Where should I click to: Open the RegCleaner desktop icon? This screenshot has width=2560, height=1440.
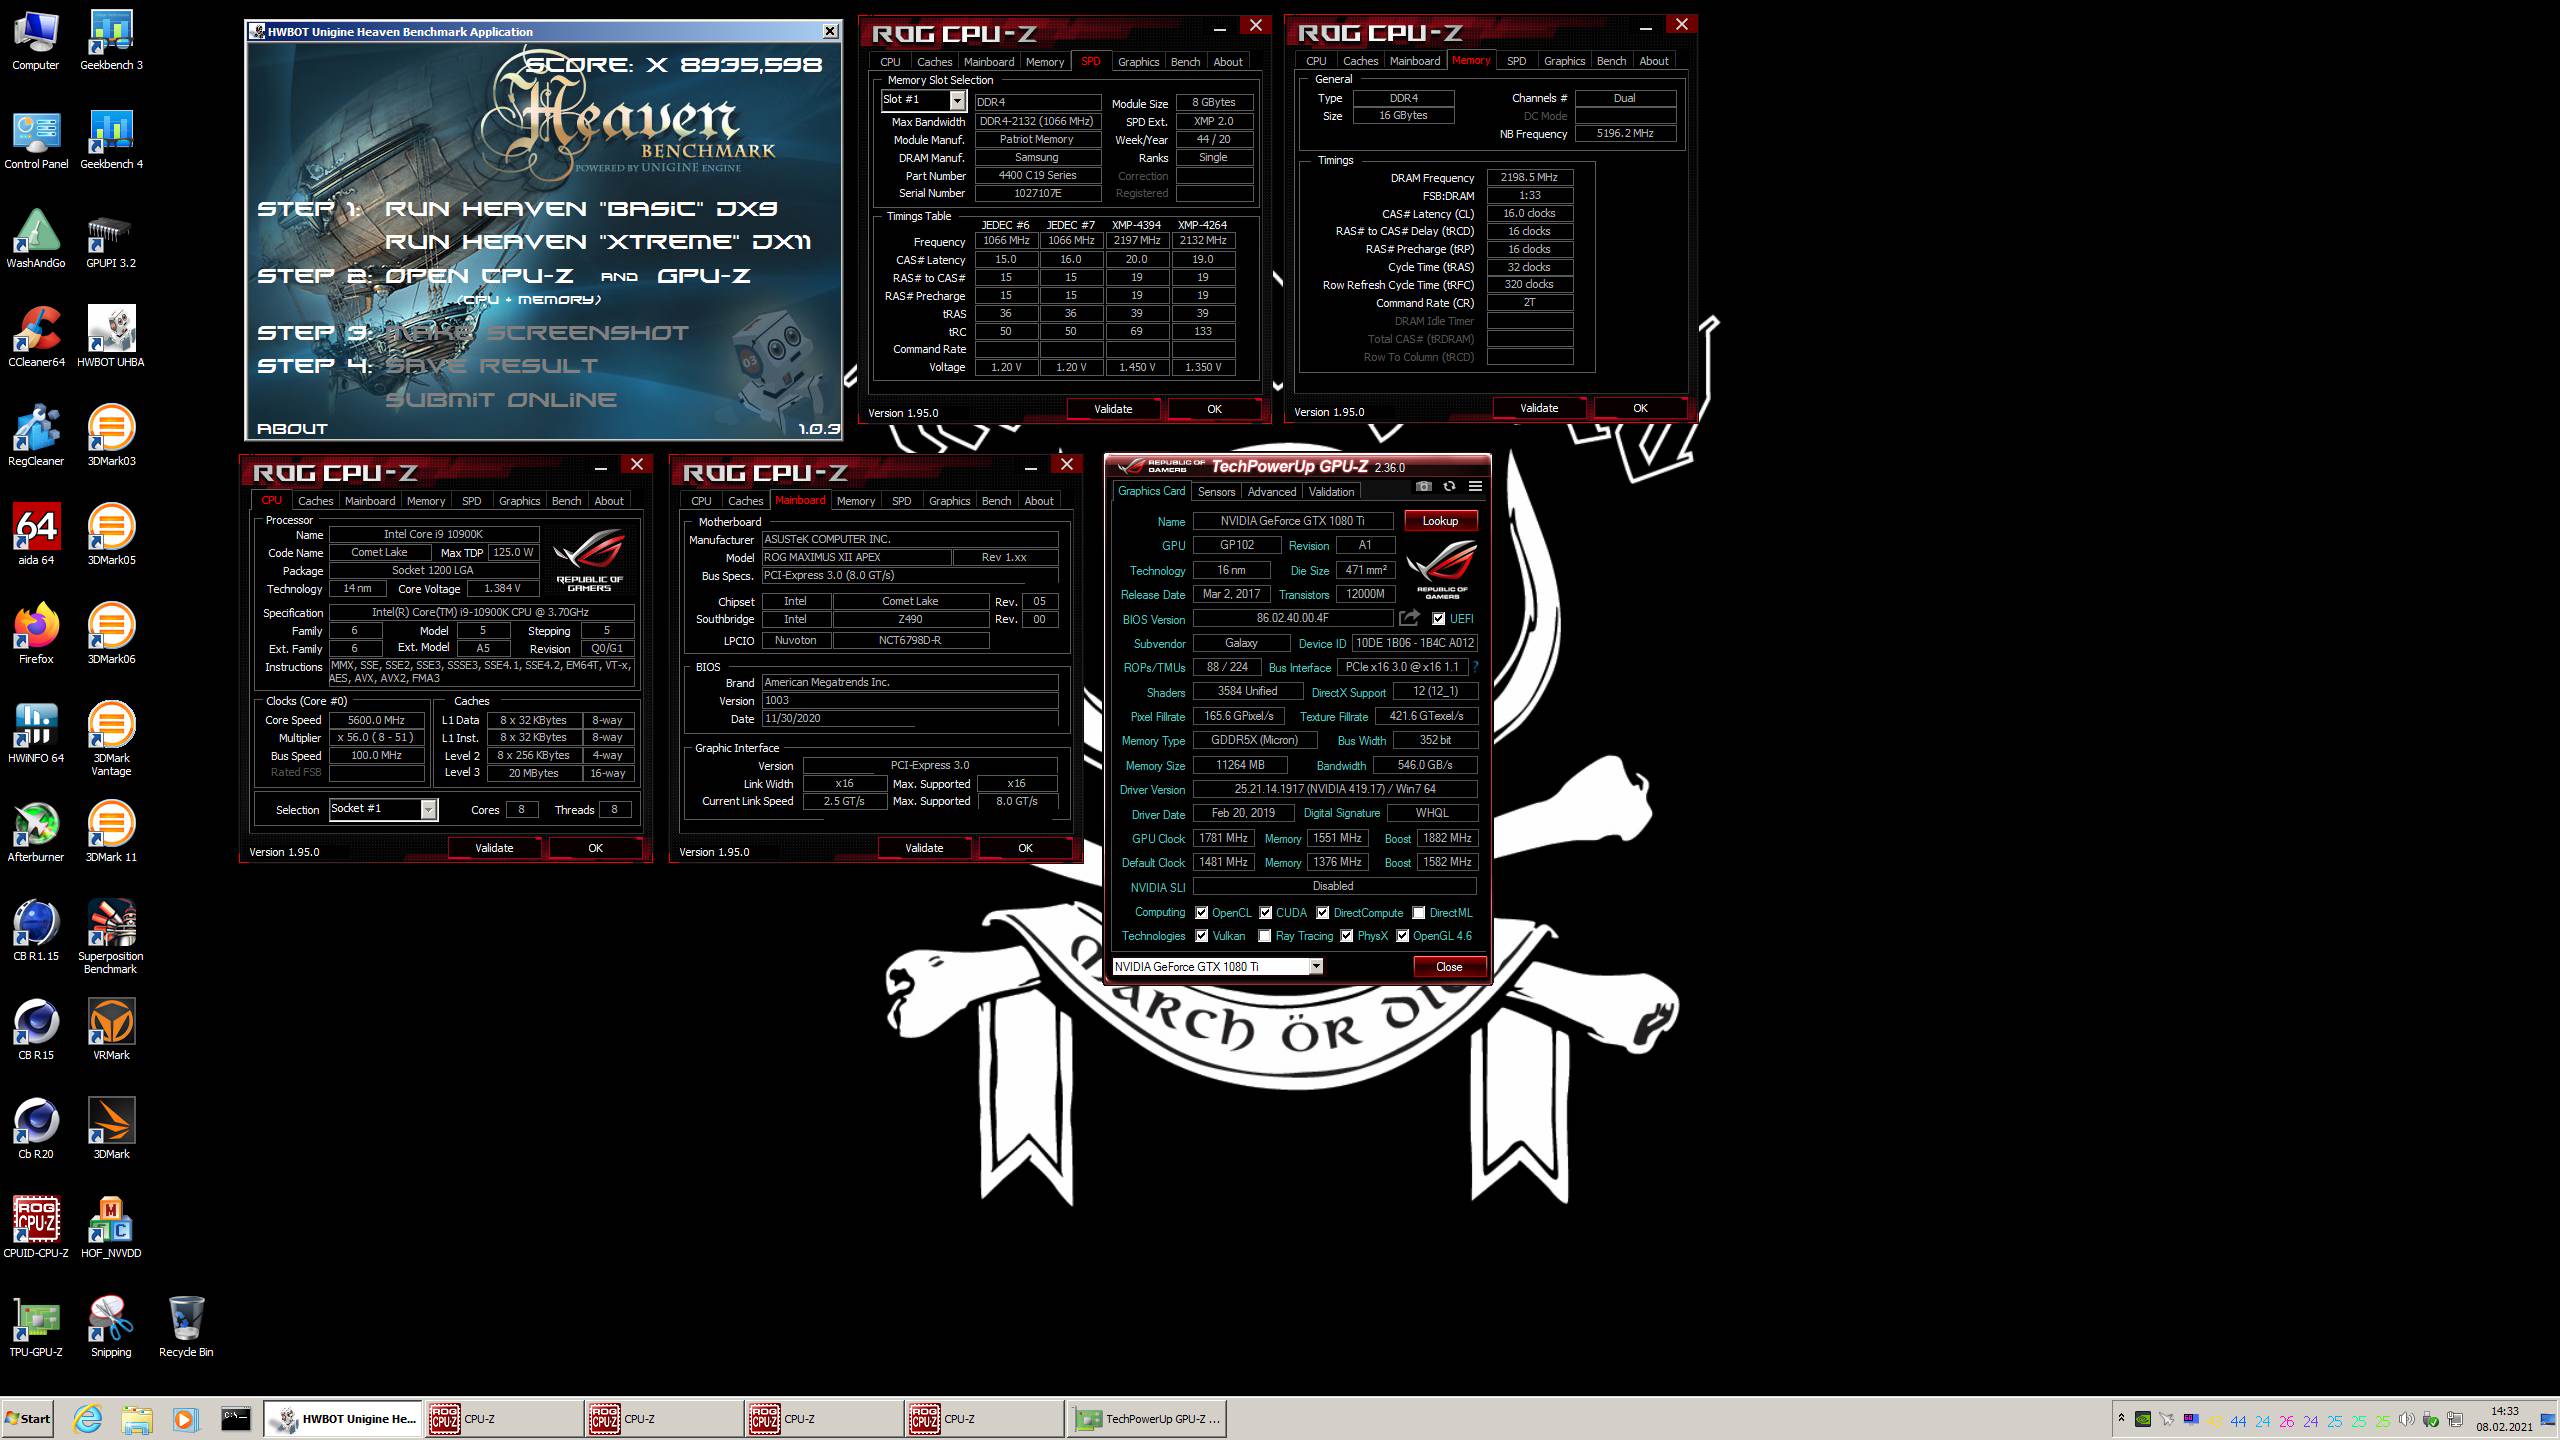click(x=36, y=437)
